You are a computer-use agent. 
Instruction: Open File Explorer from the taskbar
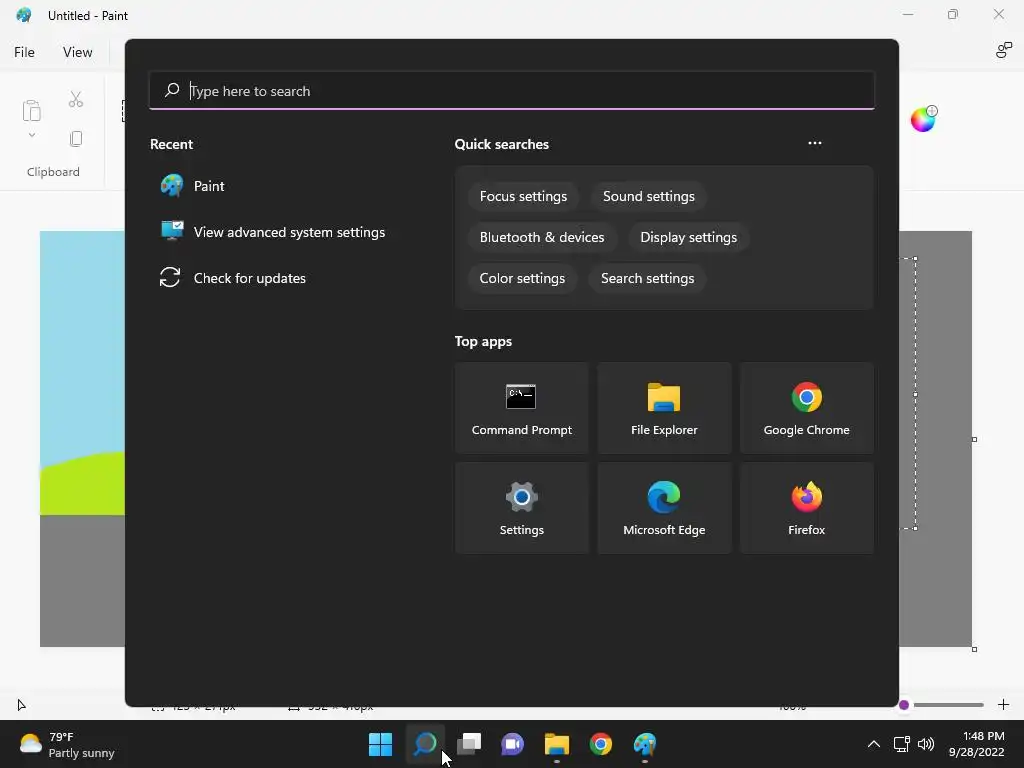[556, 744]
